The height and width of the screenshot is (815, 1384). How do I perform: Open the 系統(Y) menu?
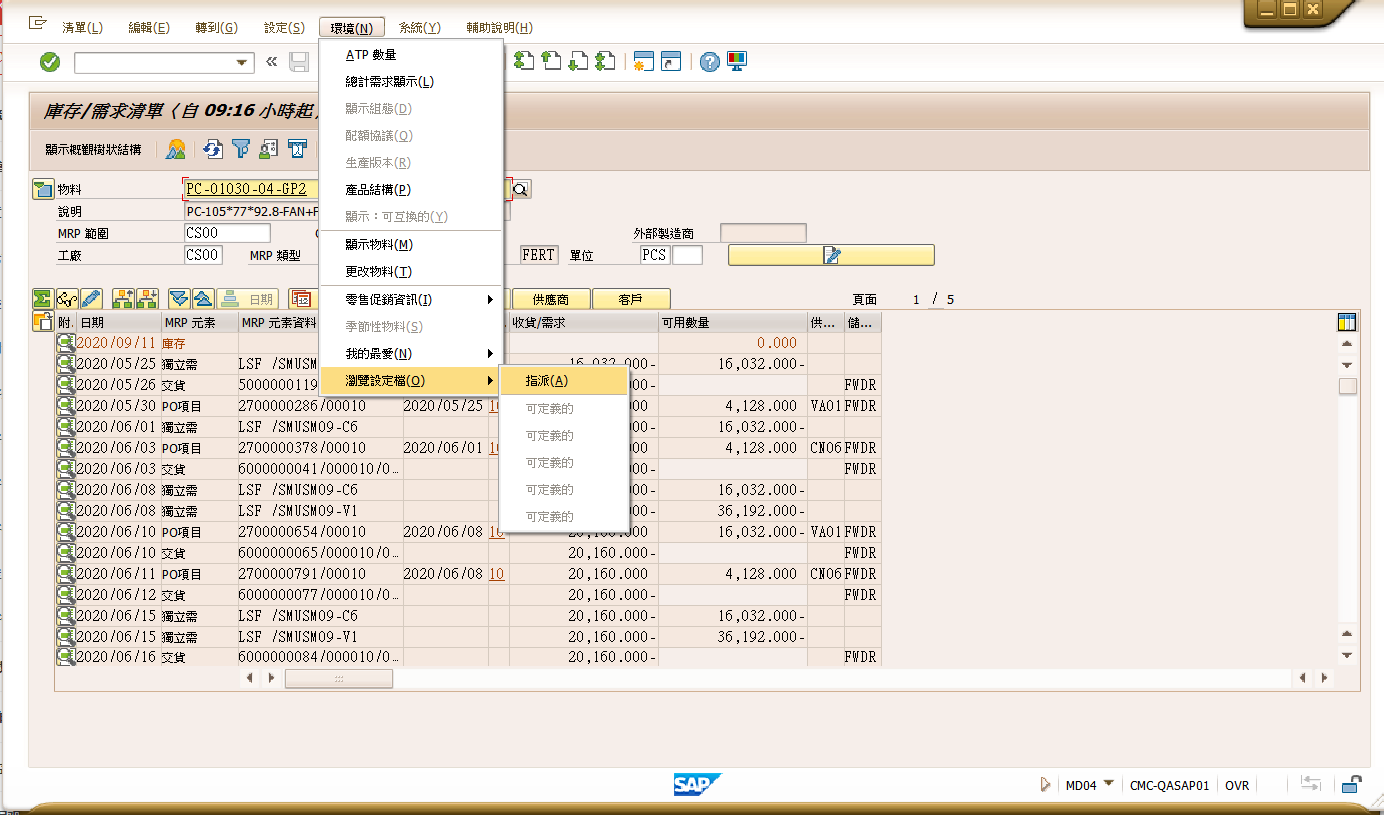point(419,27)
